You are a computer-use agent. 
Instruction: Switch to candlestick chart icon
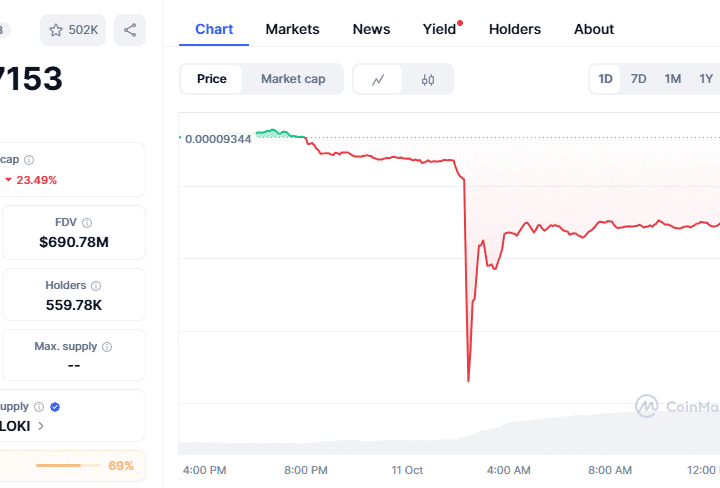428,79
